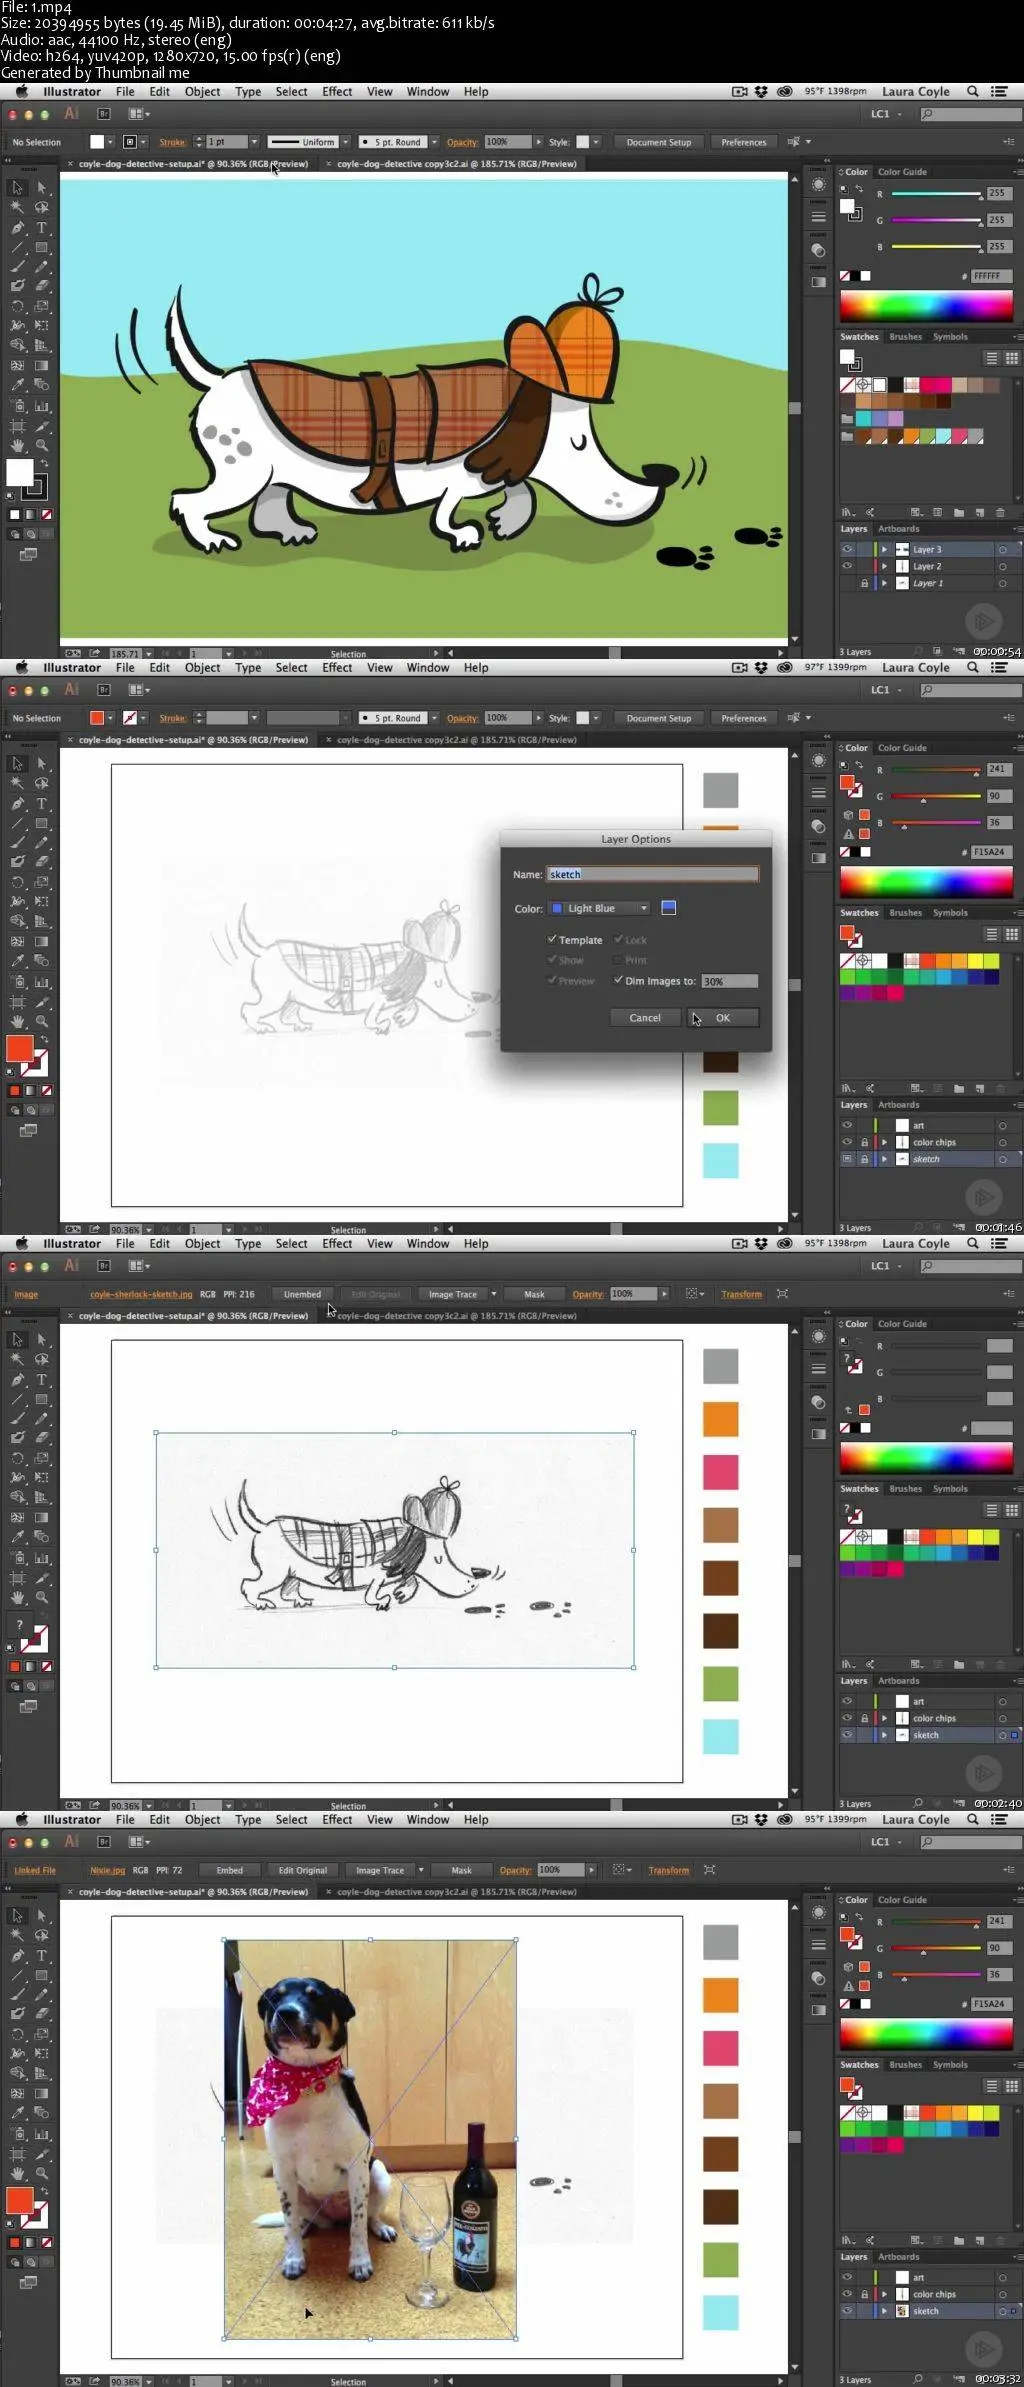
Task: Select the Zoom tool in colored dog frame
Action: (41, 445)
